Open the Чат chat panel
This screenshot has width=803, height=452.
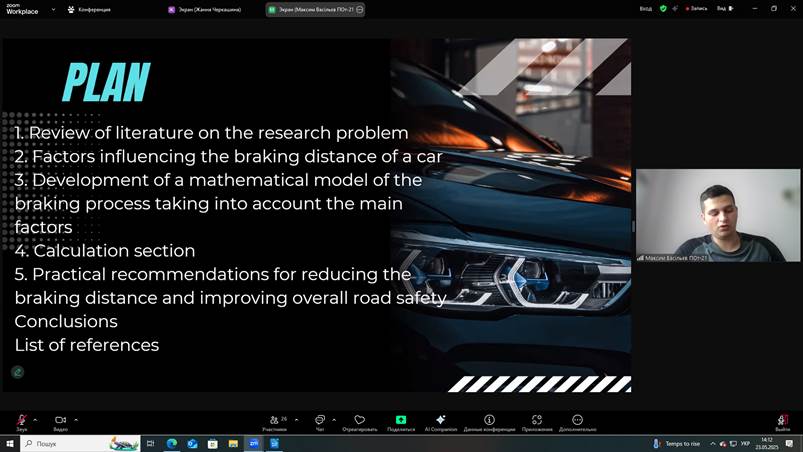pos(319,420)
